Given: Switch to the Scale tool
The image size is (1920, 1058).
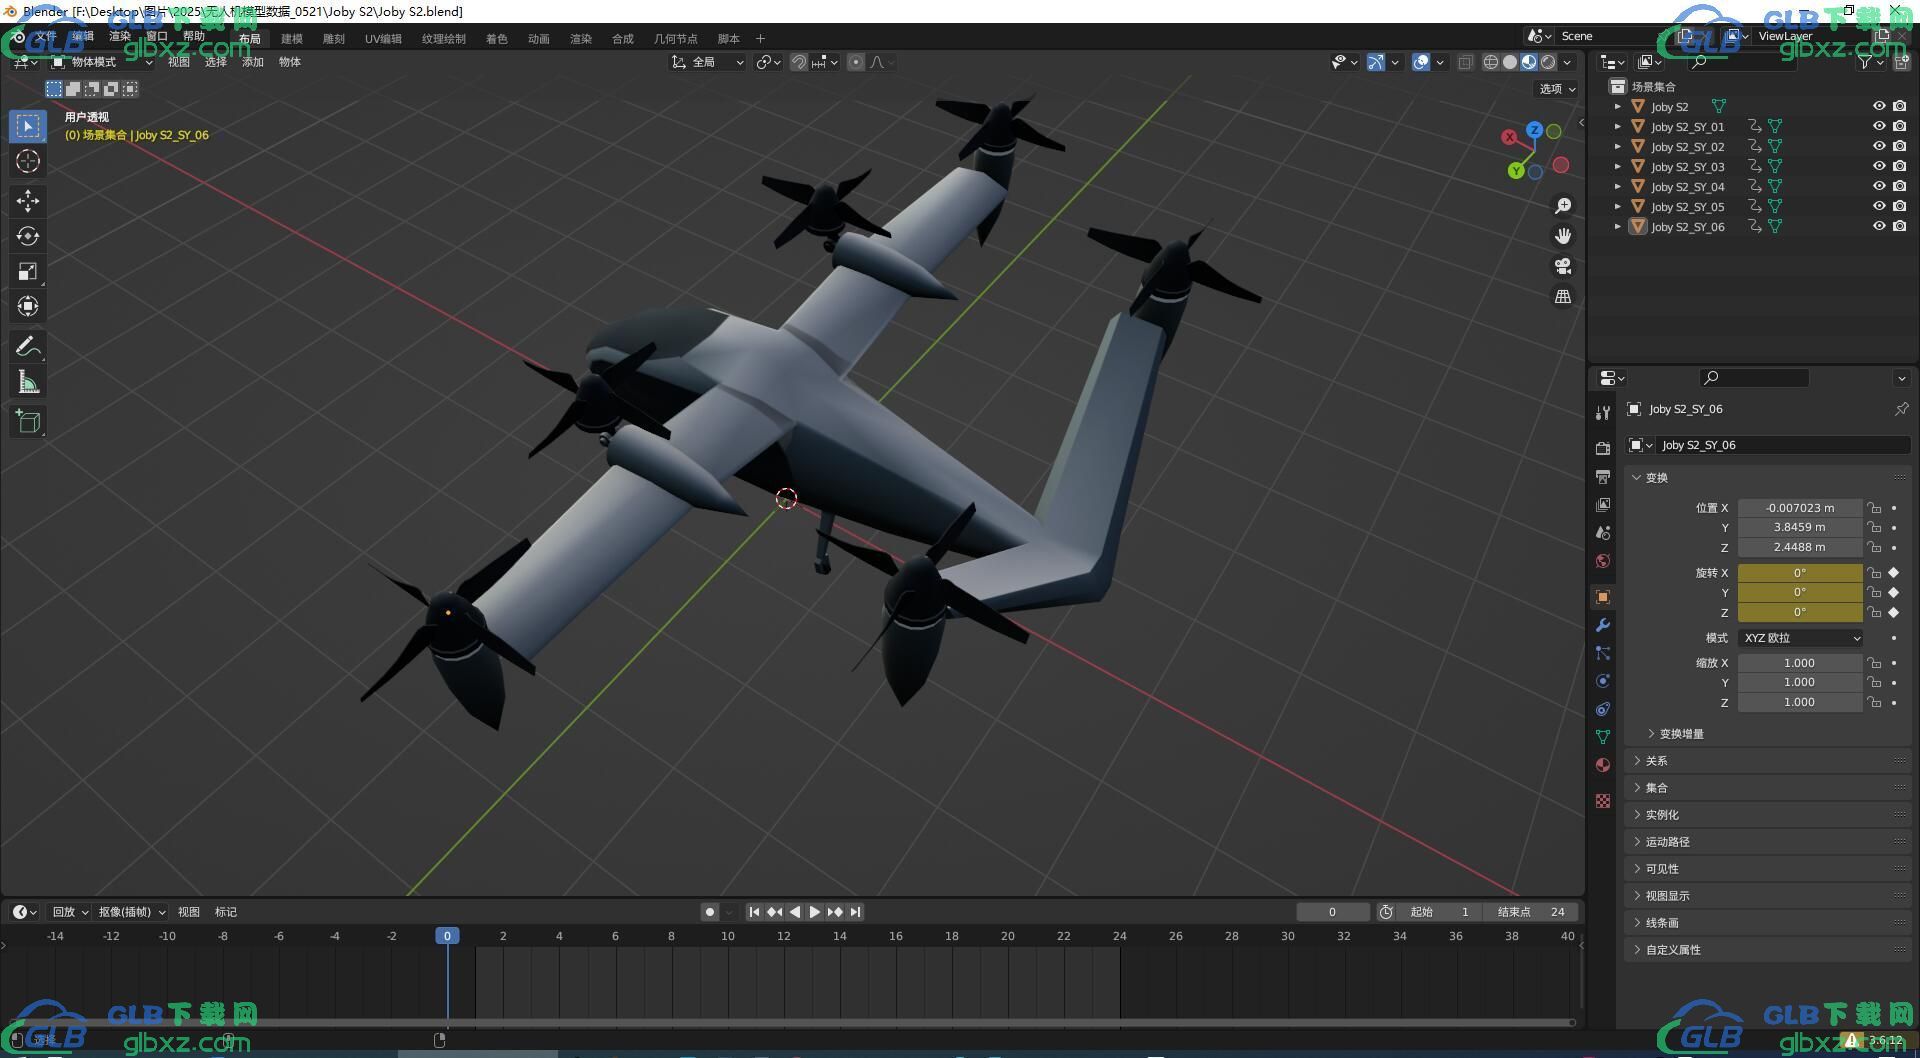Looking at the screenshot, I should (28, 271).
